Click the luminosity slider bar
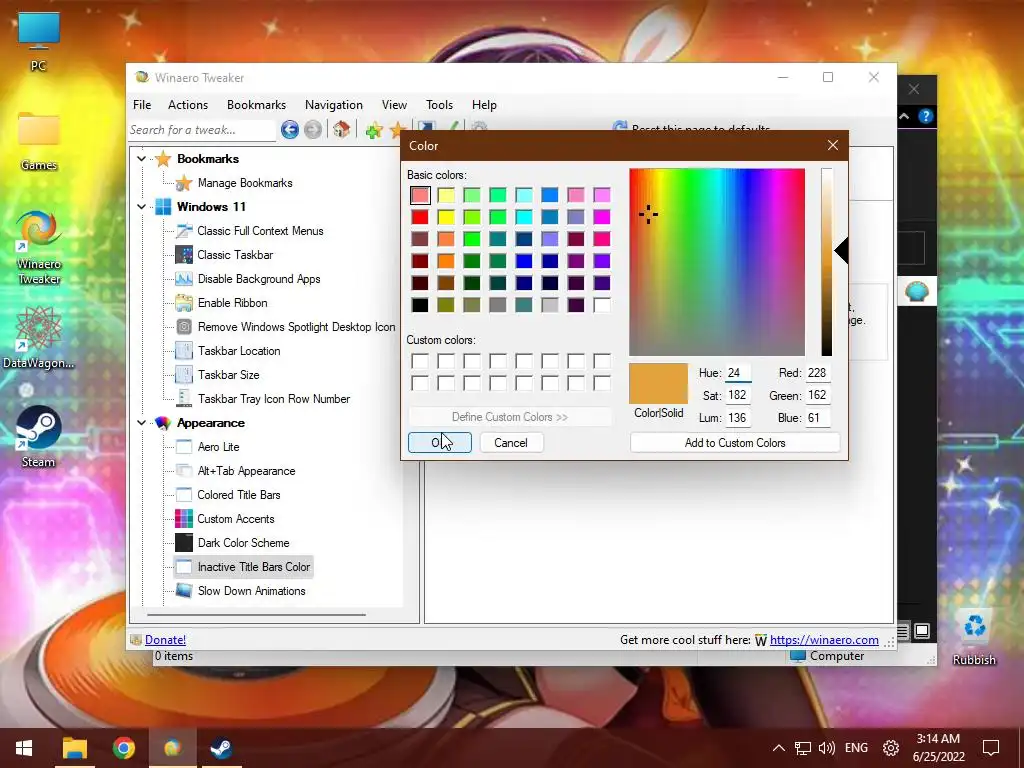This screenshot has height=768, width=1024. [827, 262]
